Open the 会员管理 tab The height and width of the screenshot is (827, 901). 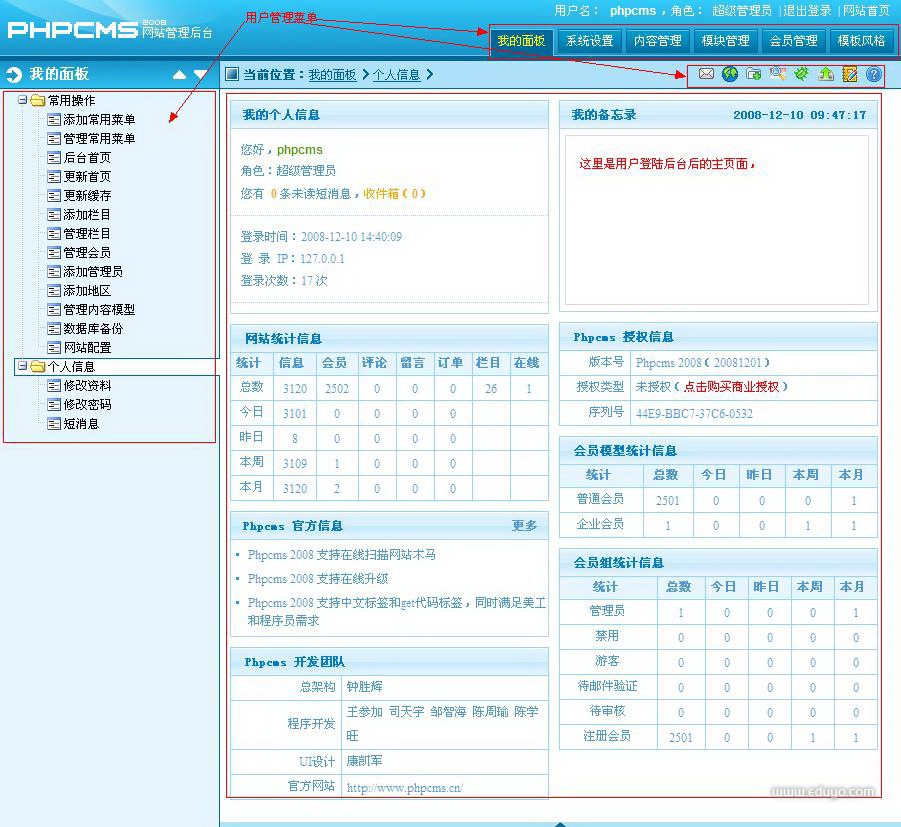point(793,41)
